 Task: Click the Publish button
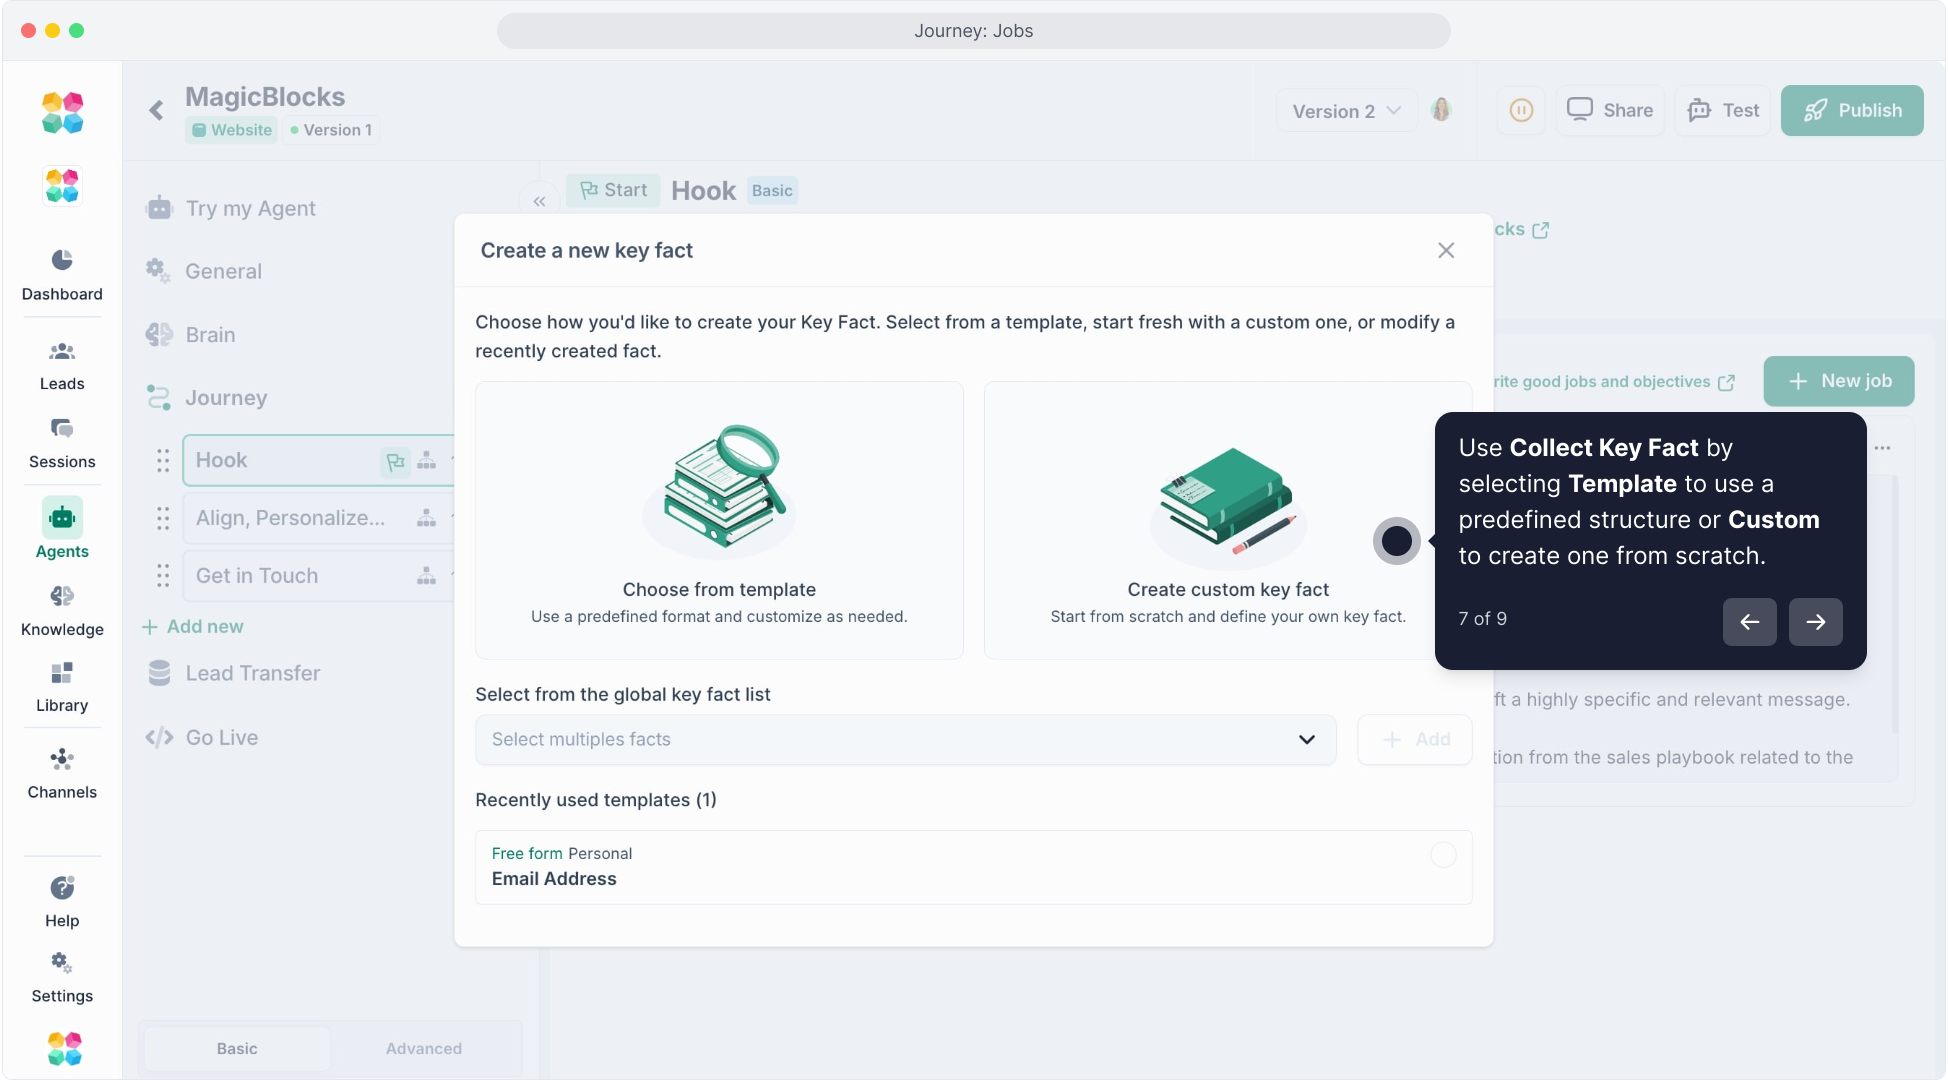click(x=1851, y=111)
